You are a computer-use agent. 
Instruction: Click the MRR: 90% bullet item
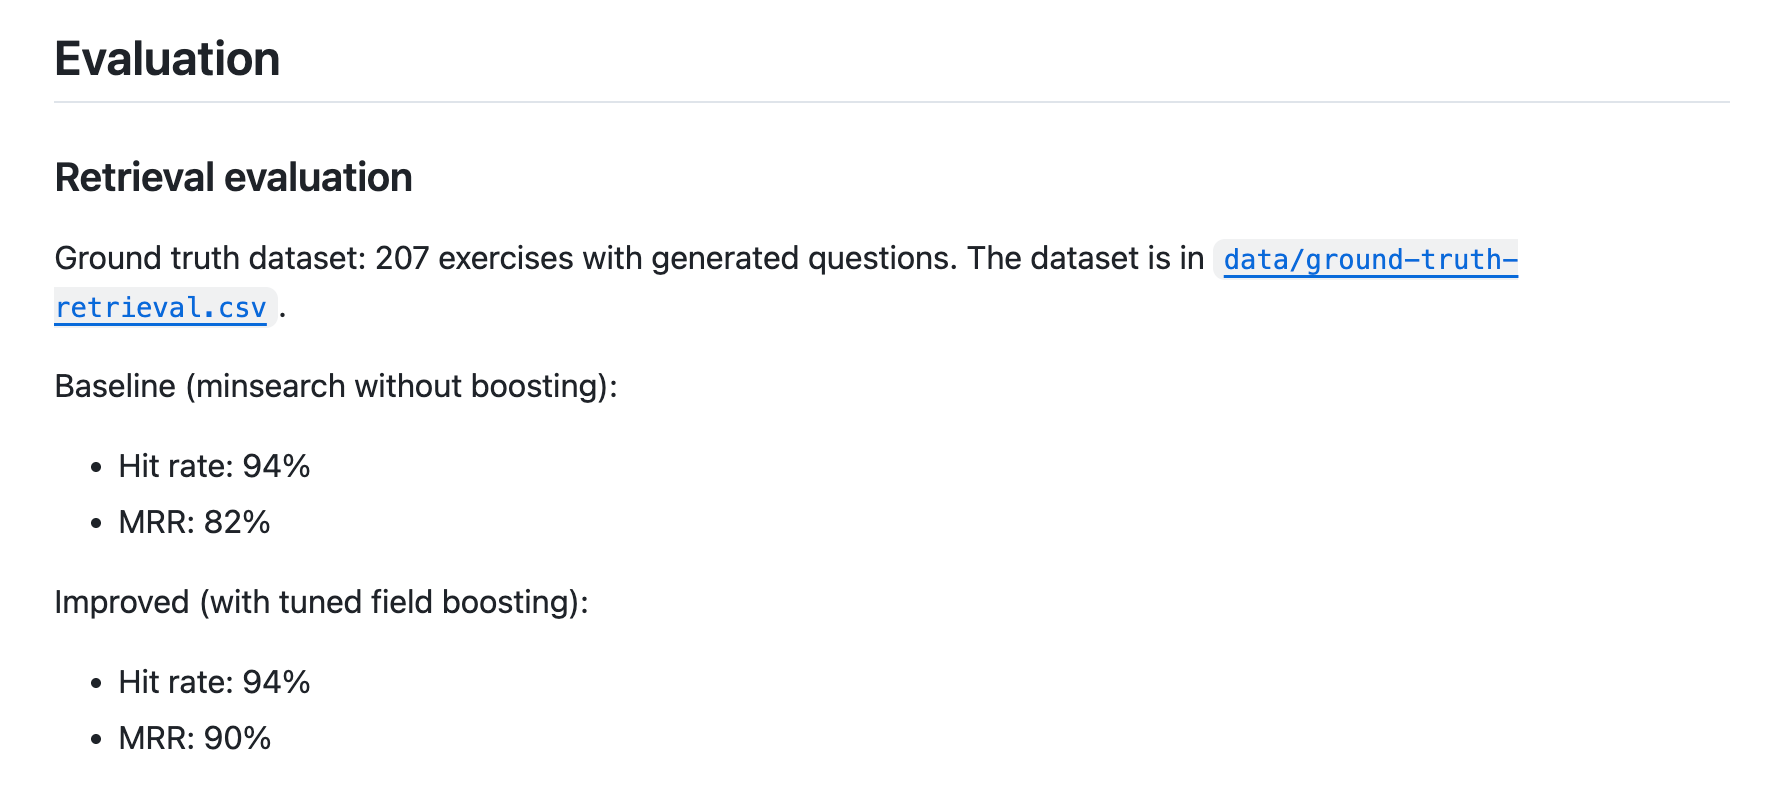(194, 738)
